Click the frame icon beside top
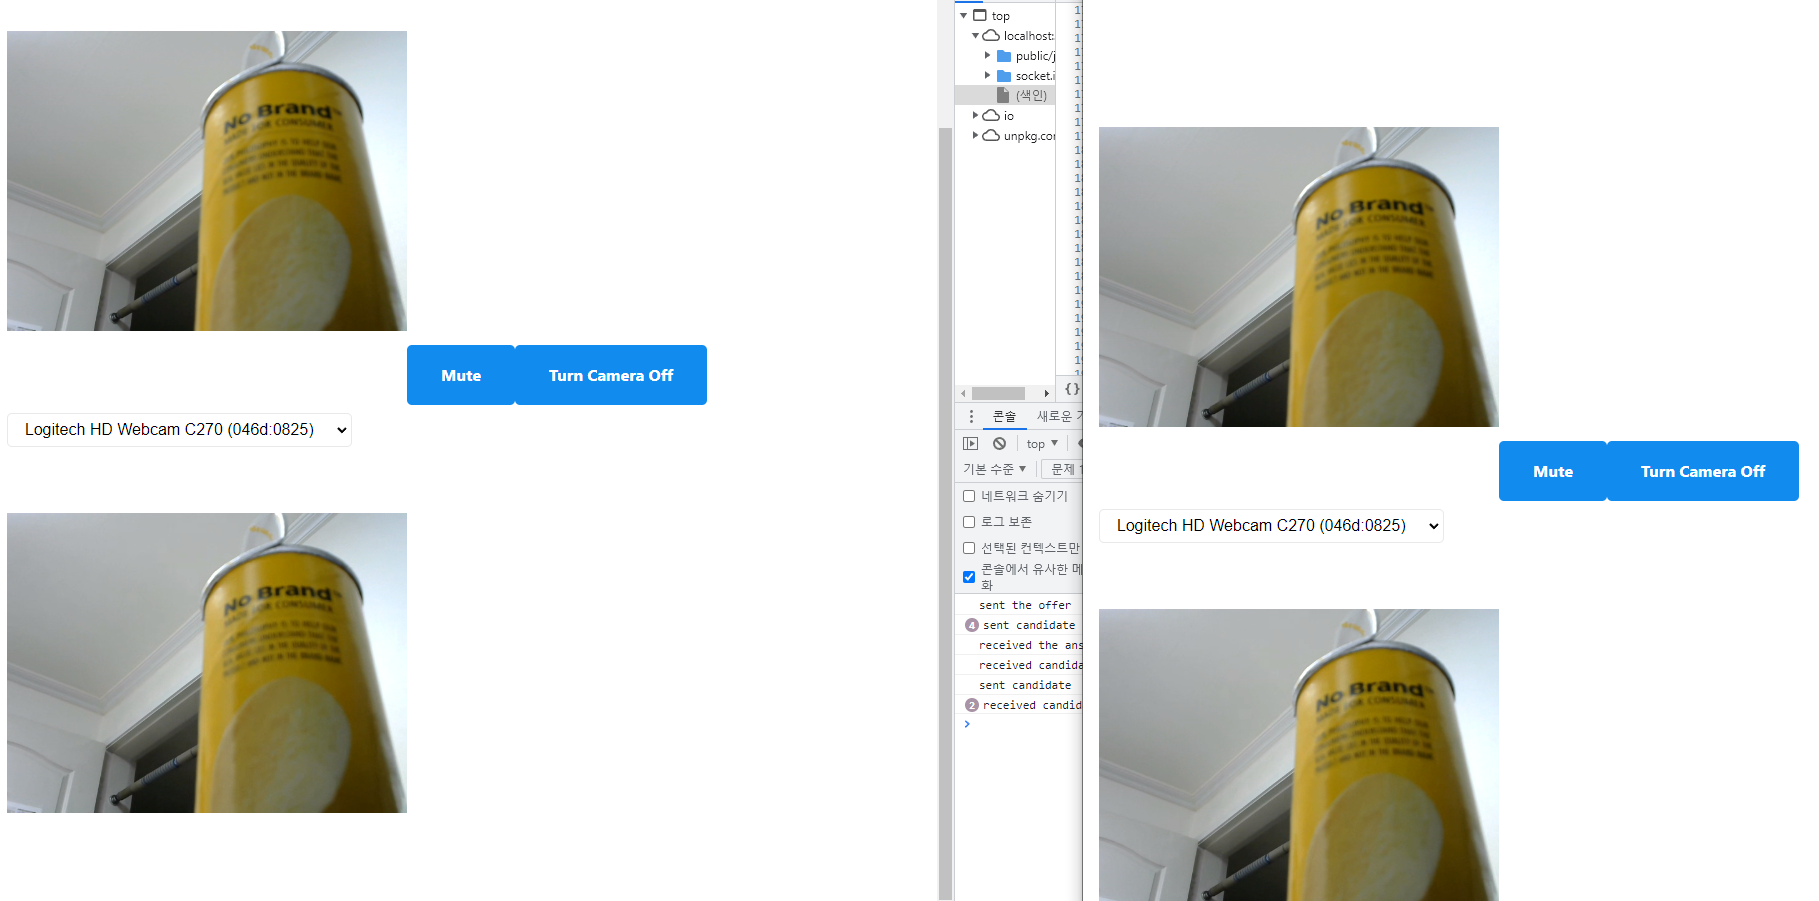Image resolution: width=1819 pixels, height=901 pixels. tap(980, 15)
